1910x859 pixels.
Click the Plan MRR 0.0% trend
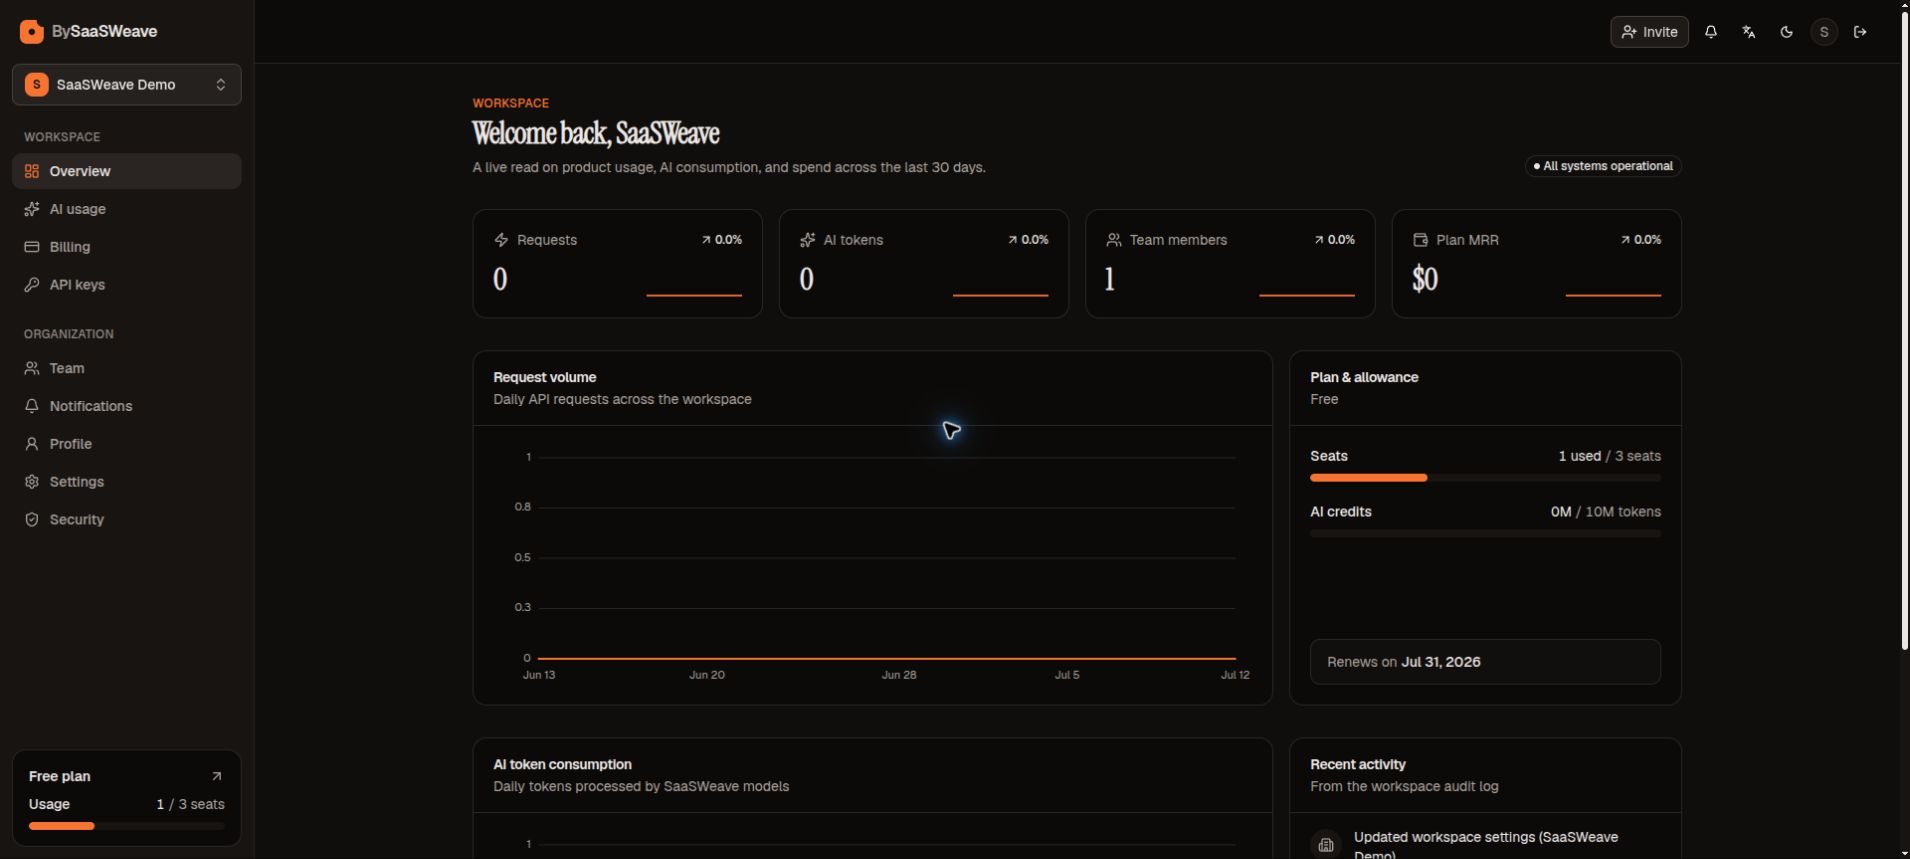(1641, 240)
